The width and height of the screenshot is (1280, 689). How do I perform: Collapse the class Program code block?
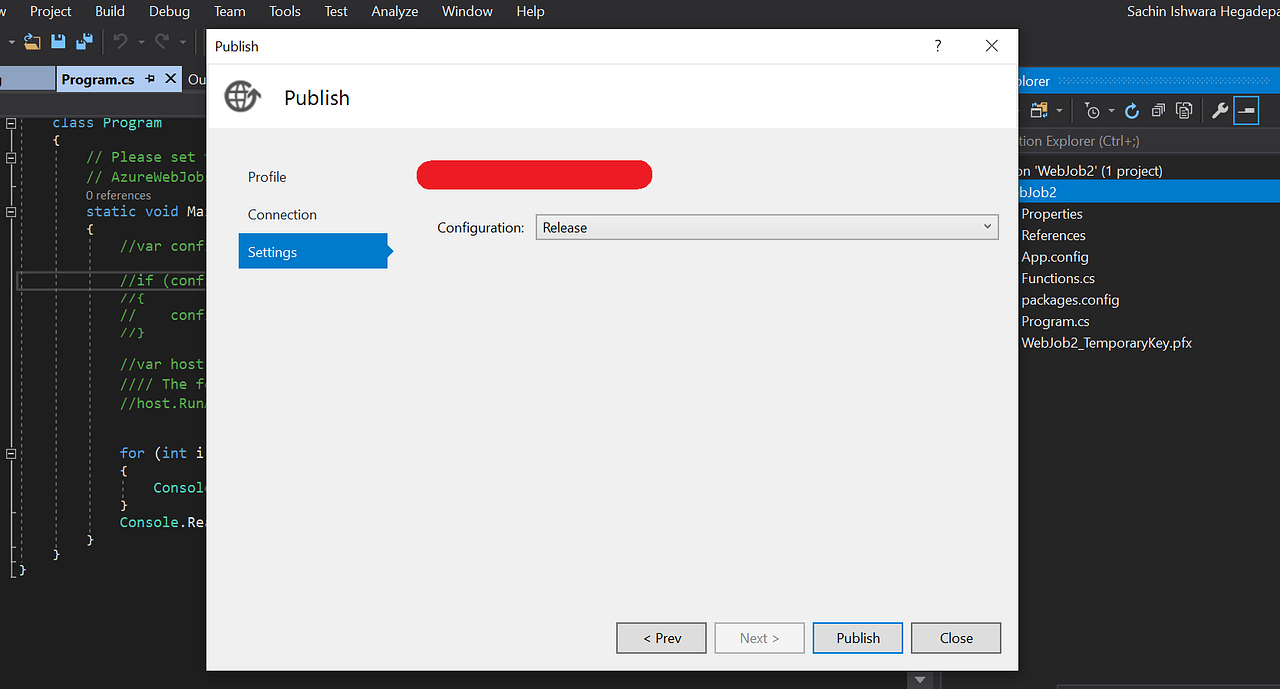pyautogui.click(x=11, y=123)
